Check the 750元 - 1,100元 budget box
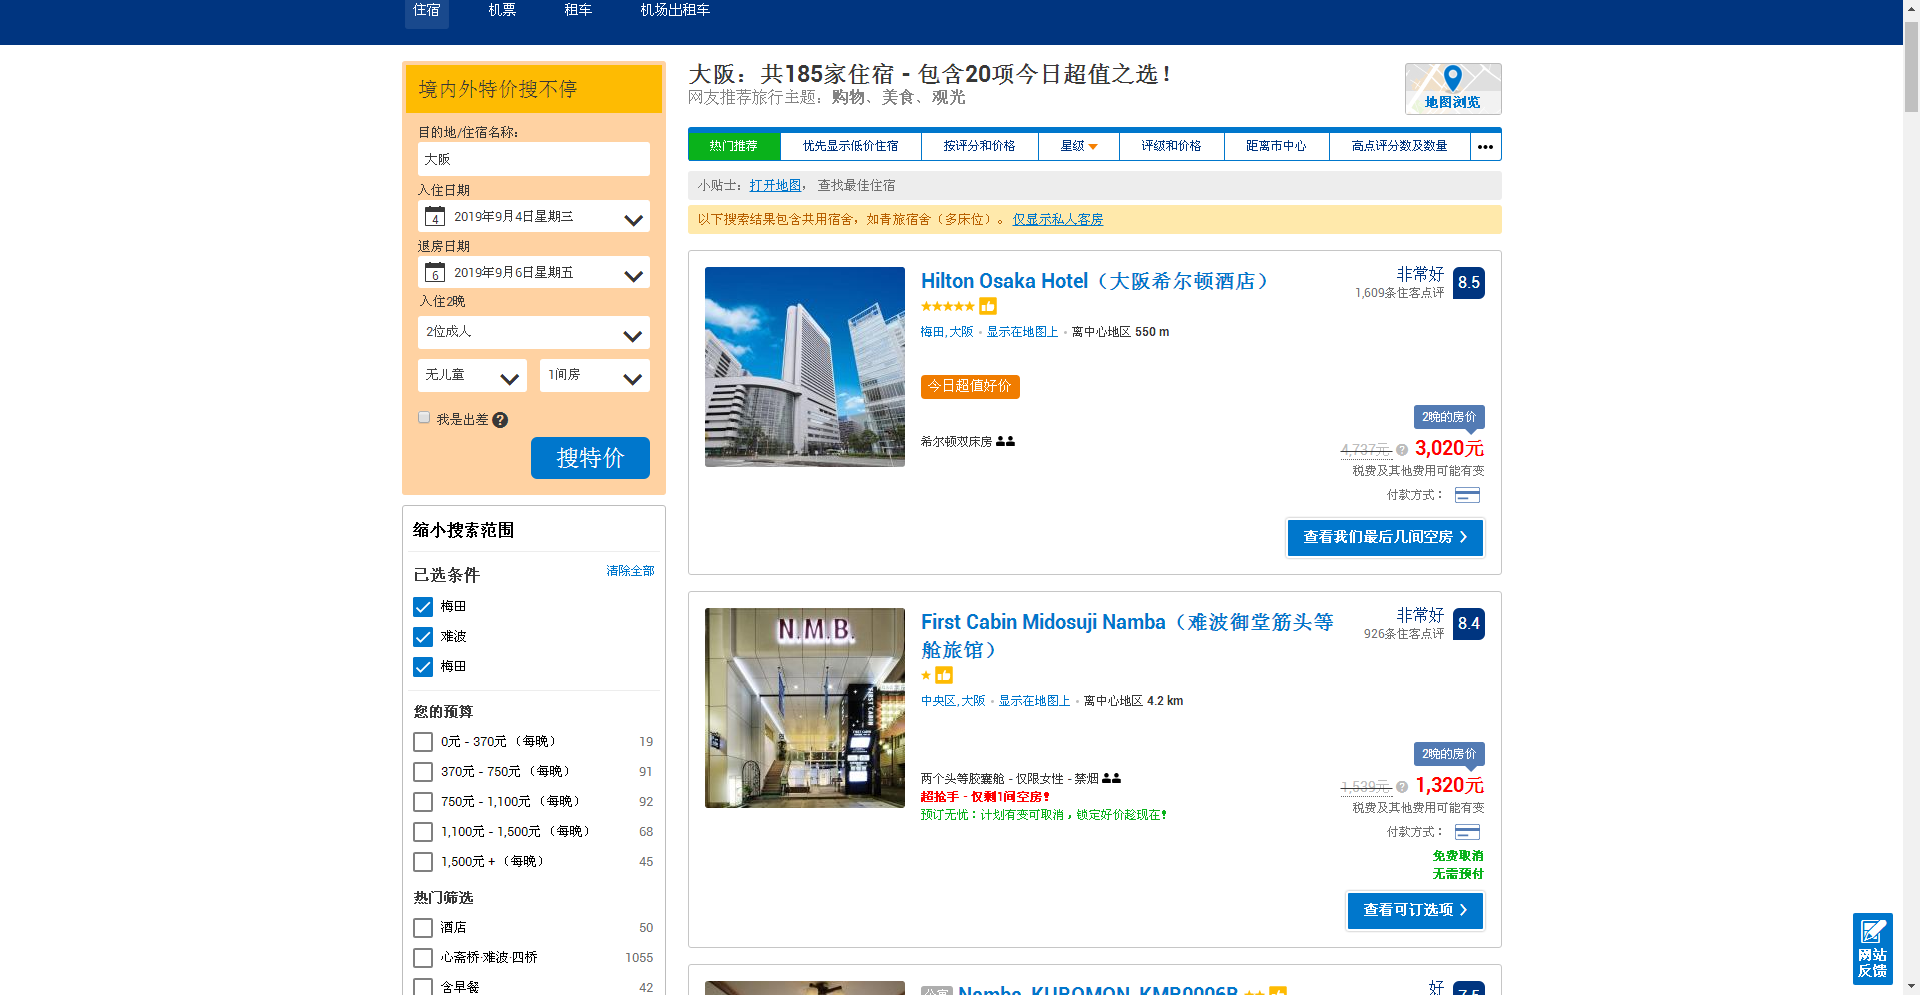This screenshot has width=1920, height=995. 423,802
